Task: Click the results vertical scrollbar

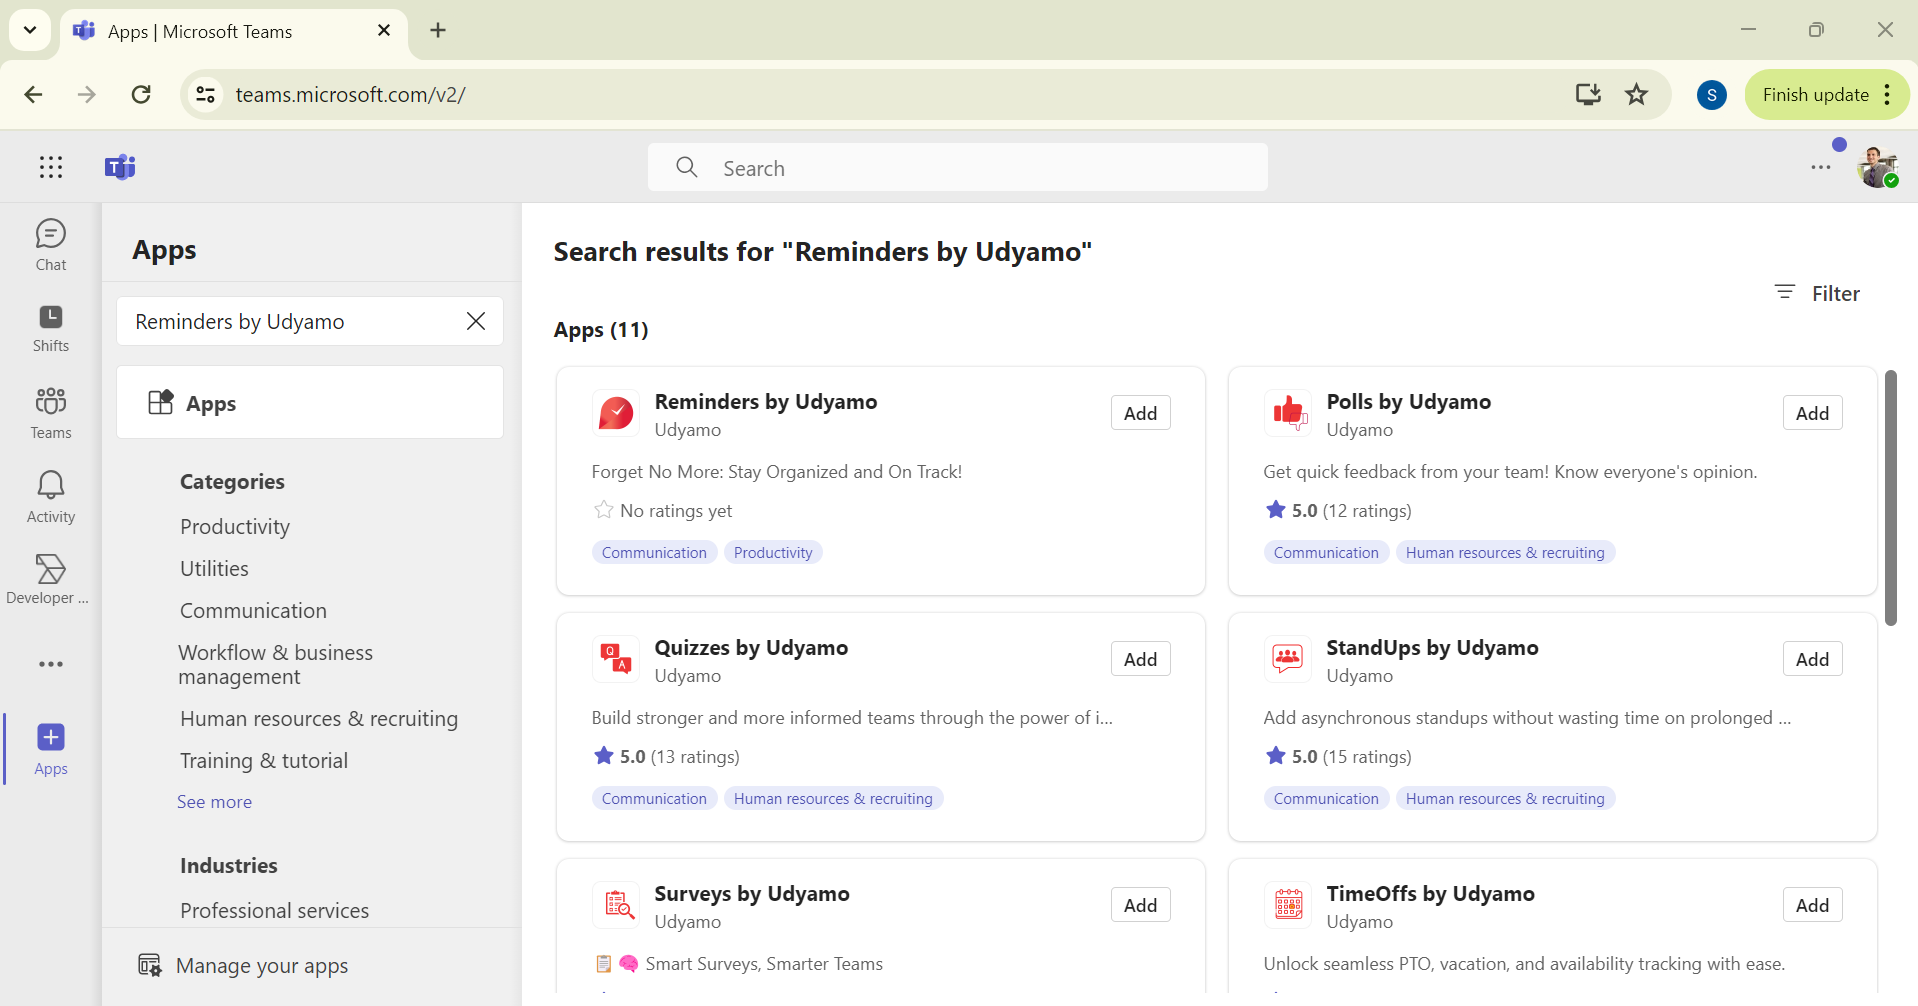Action: [x=1890, y=497]
